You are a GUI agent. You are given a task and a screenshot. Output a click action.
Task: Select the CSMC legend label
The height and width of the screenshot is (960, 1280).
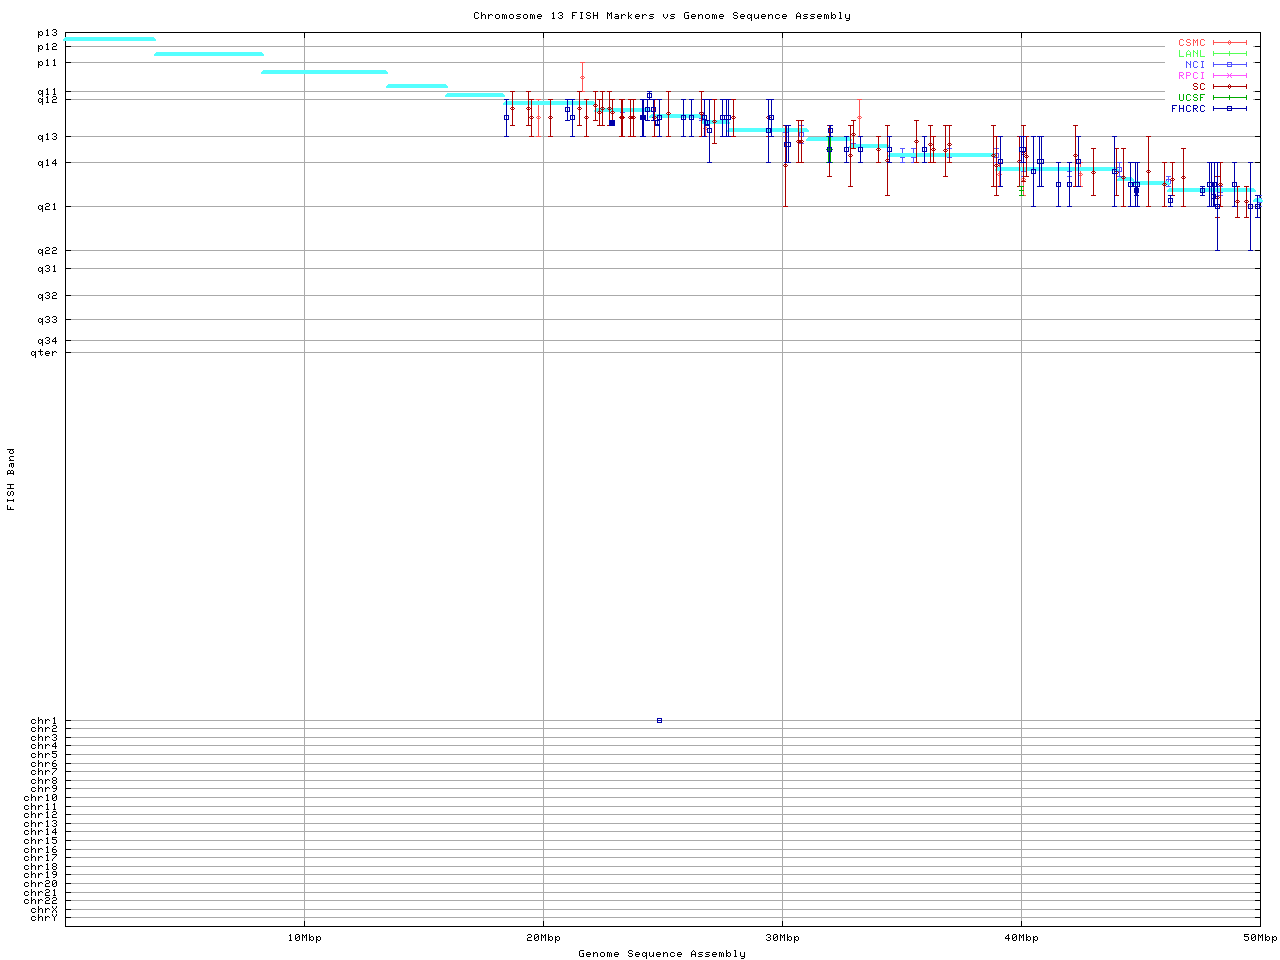1191,43
